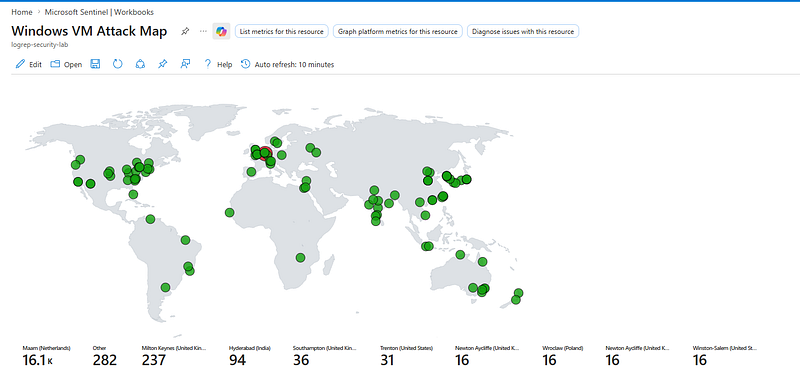Select the Milton Keynes 237 tile
The height and width of the screenshot is (376, 800).
coord(173,356)
